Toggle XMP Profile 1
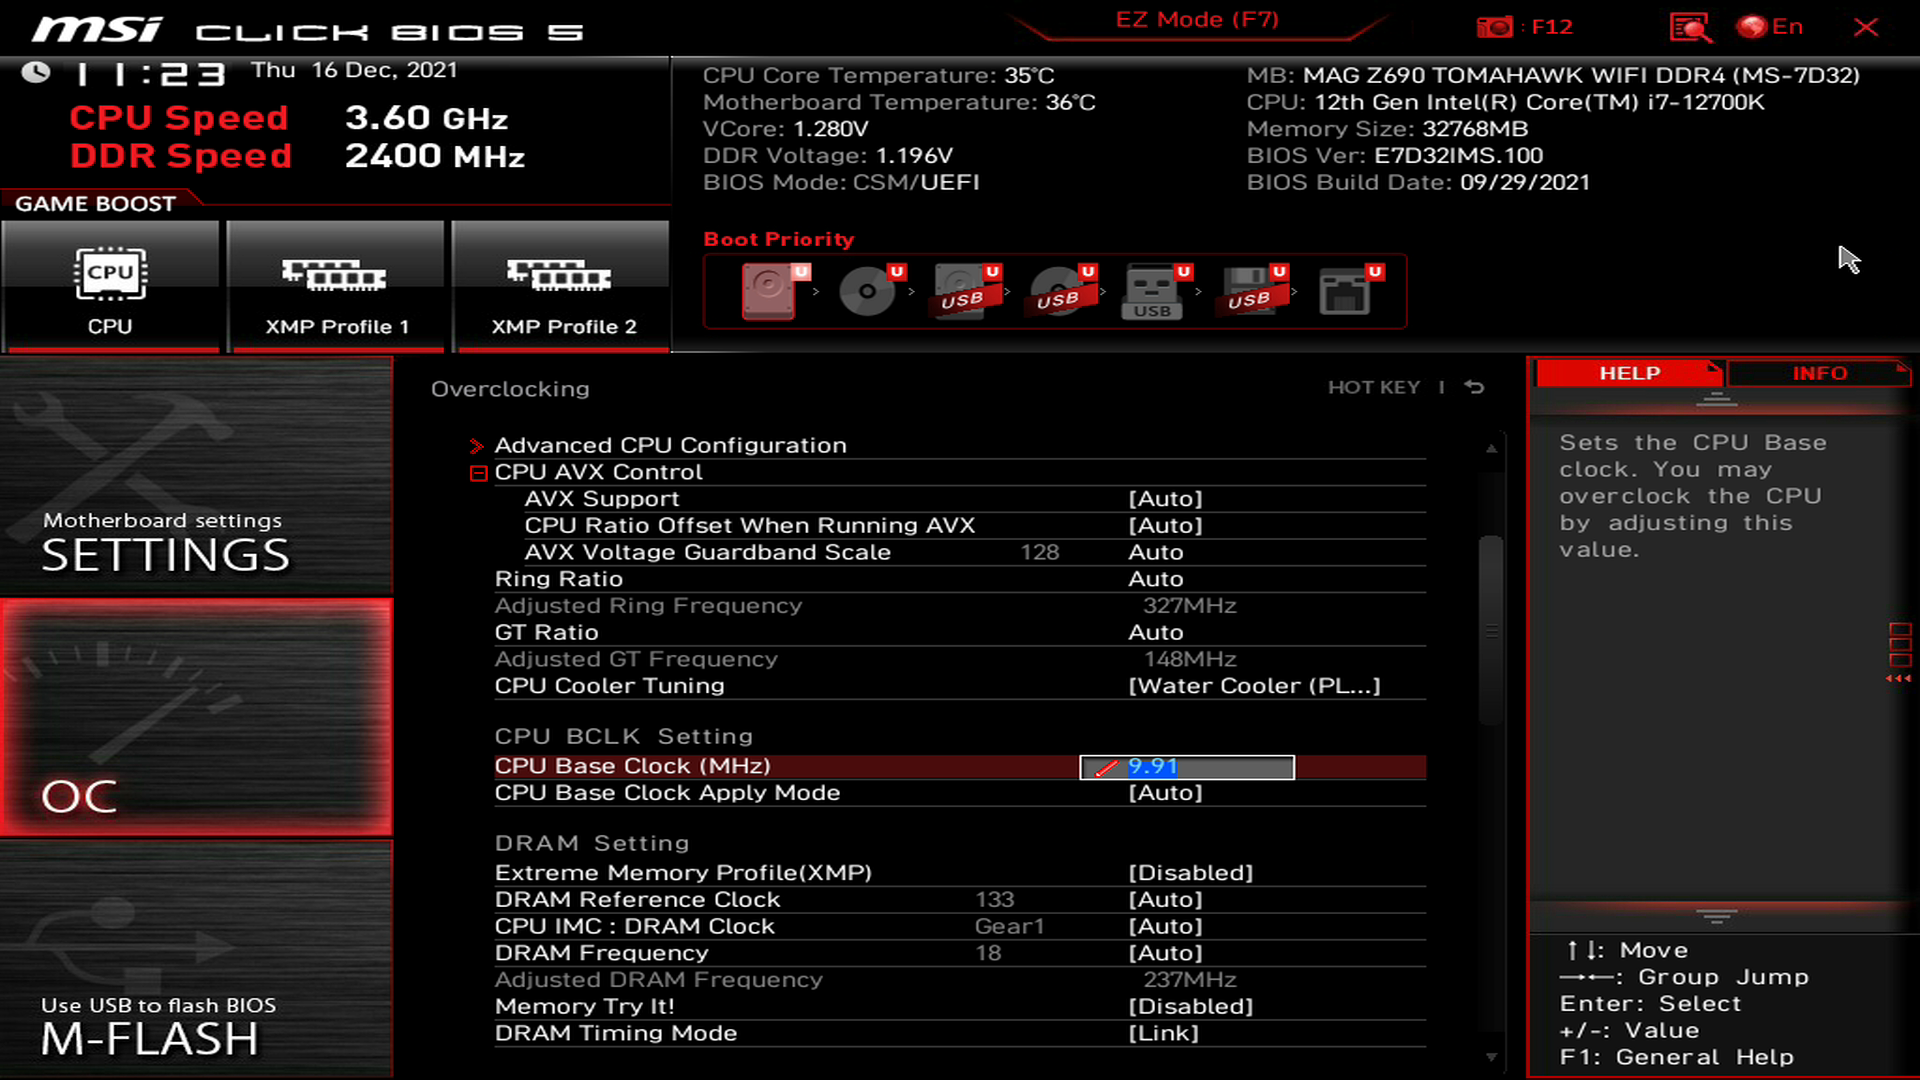 (x=335, y=287)
